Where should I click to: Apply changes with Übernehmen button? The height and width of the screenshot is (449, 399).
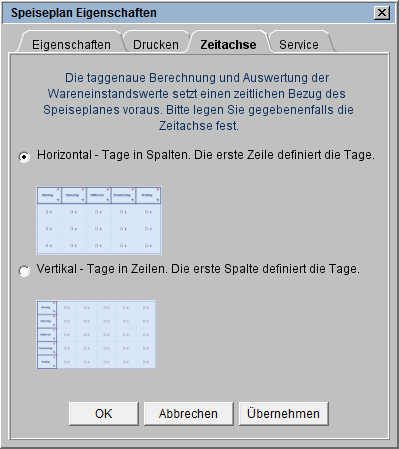click(284, 414)
